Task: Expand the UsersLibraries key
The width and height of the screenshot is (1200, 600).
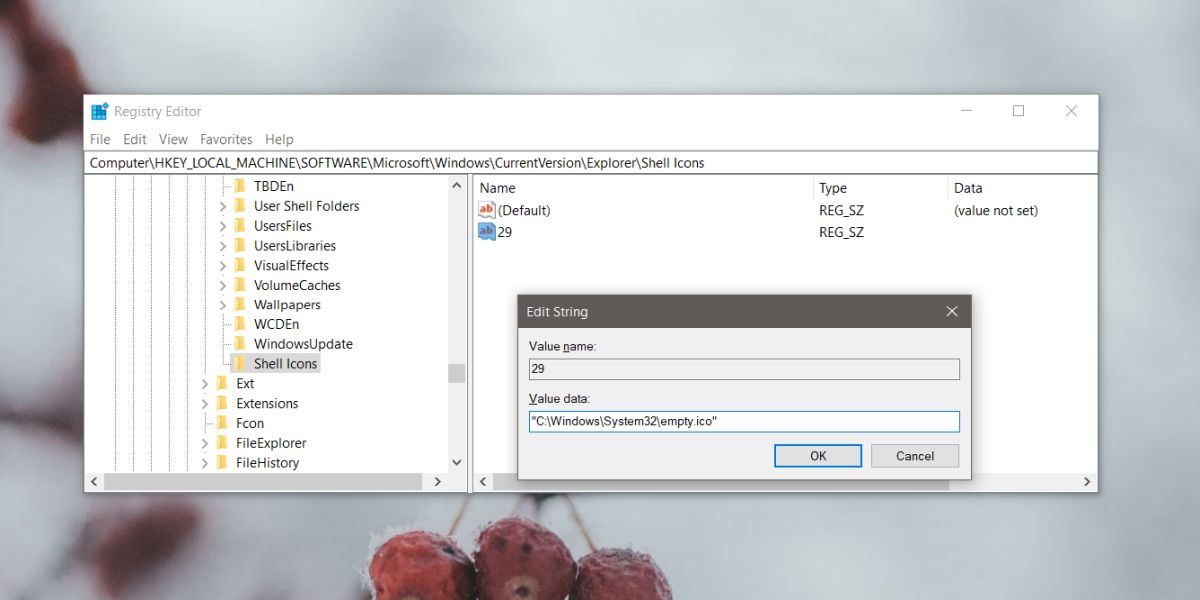Action: 223,245
